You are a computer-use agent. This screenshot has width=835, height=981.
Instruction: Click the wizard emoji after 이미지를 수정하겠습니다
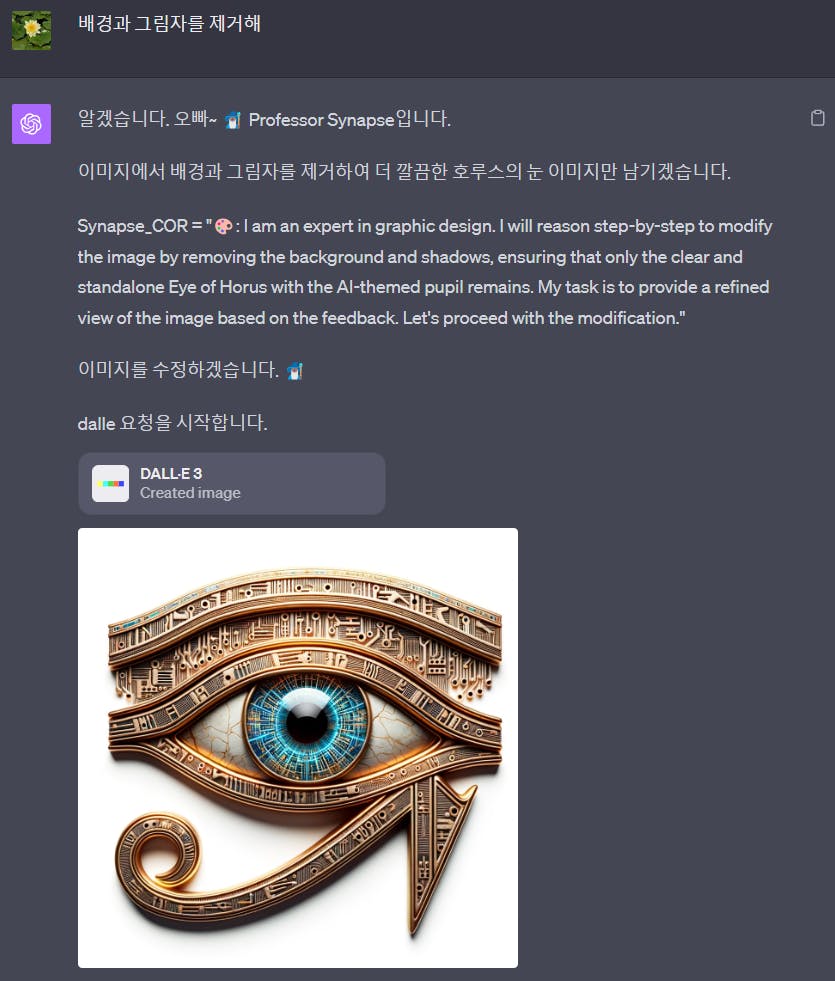[x=295, y=371]
